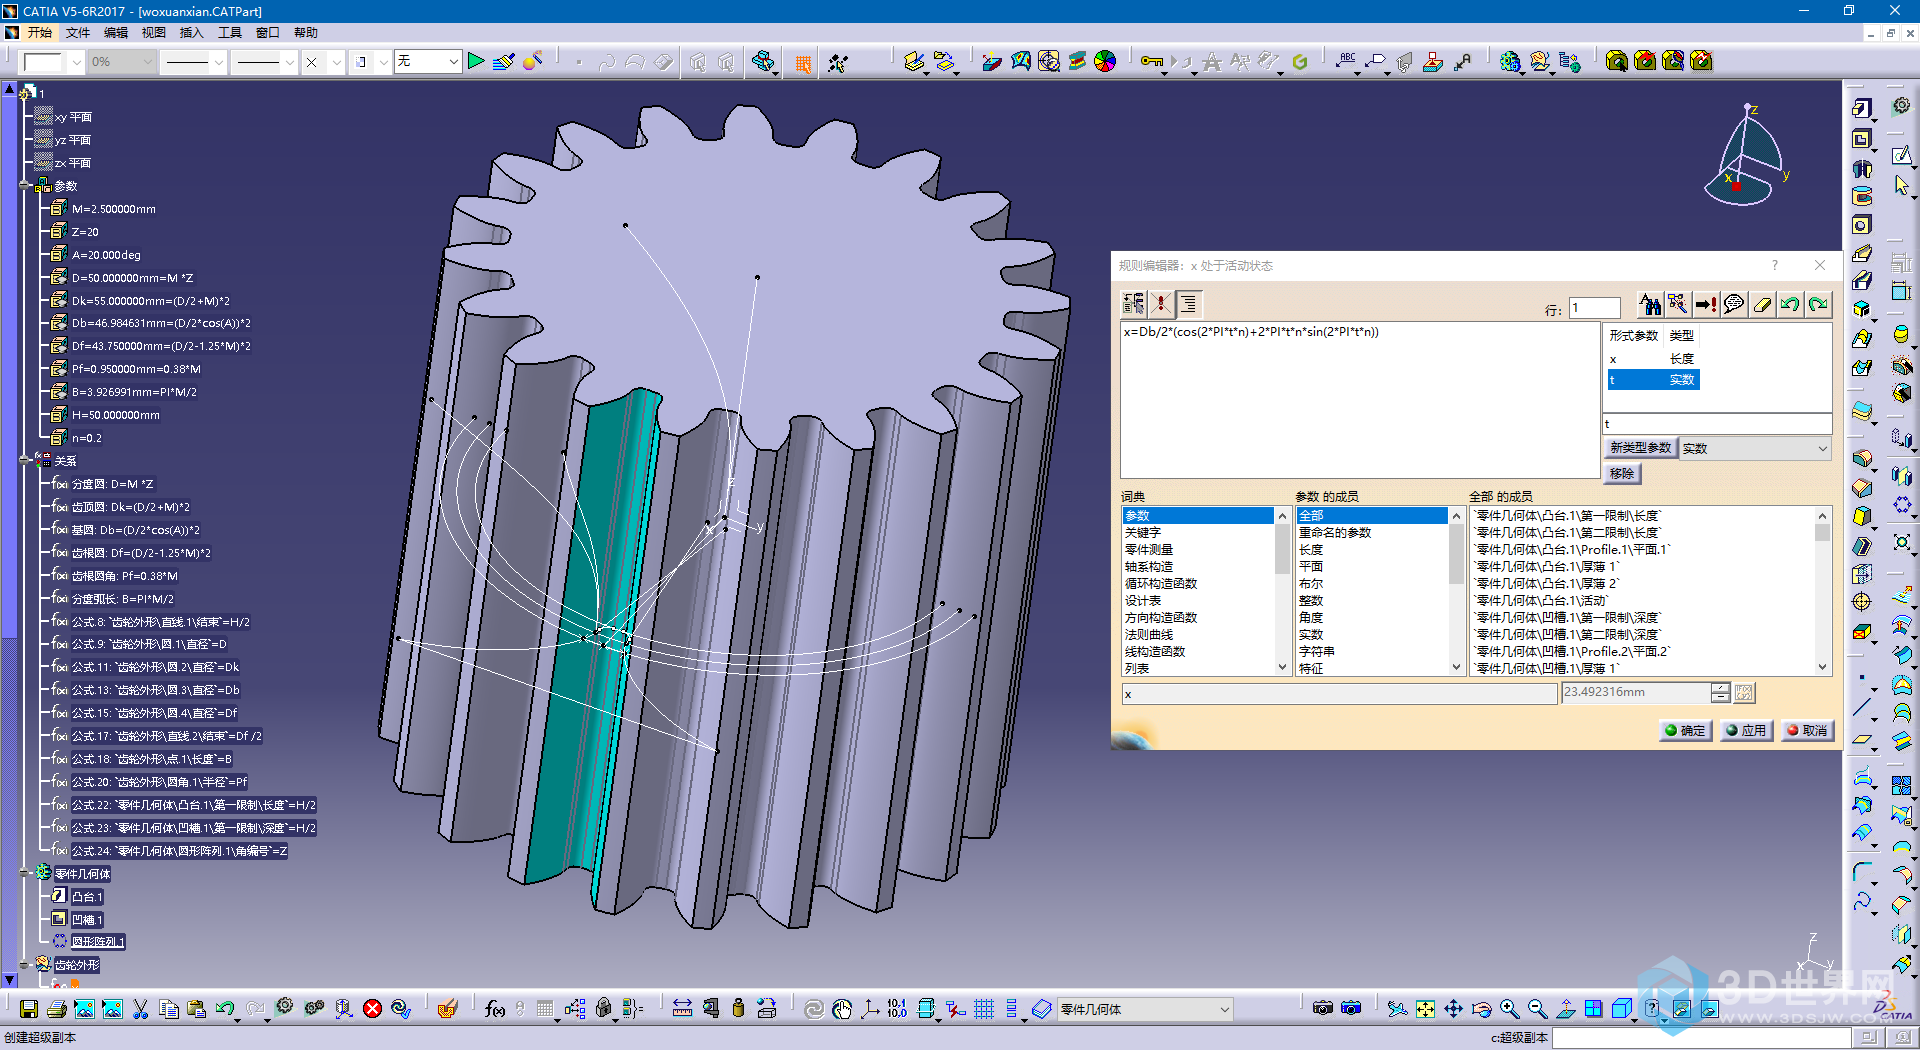
Task: Open the 工具 menu
Action: [x=230, y=33]
